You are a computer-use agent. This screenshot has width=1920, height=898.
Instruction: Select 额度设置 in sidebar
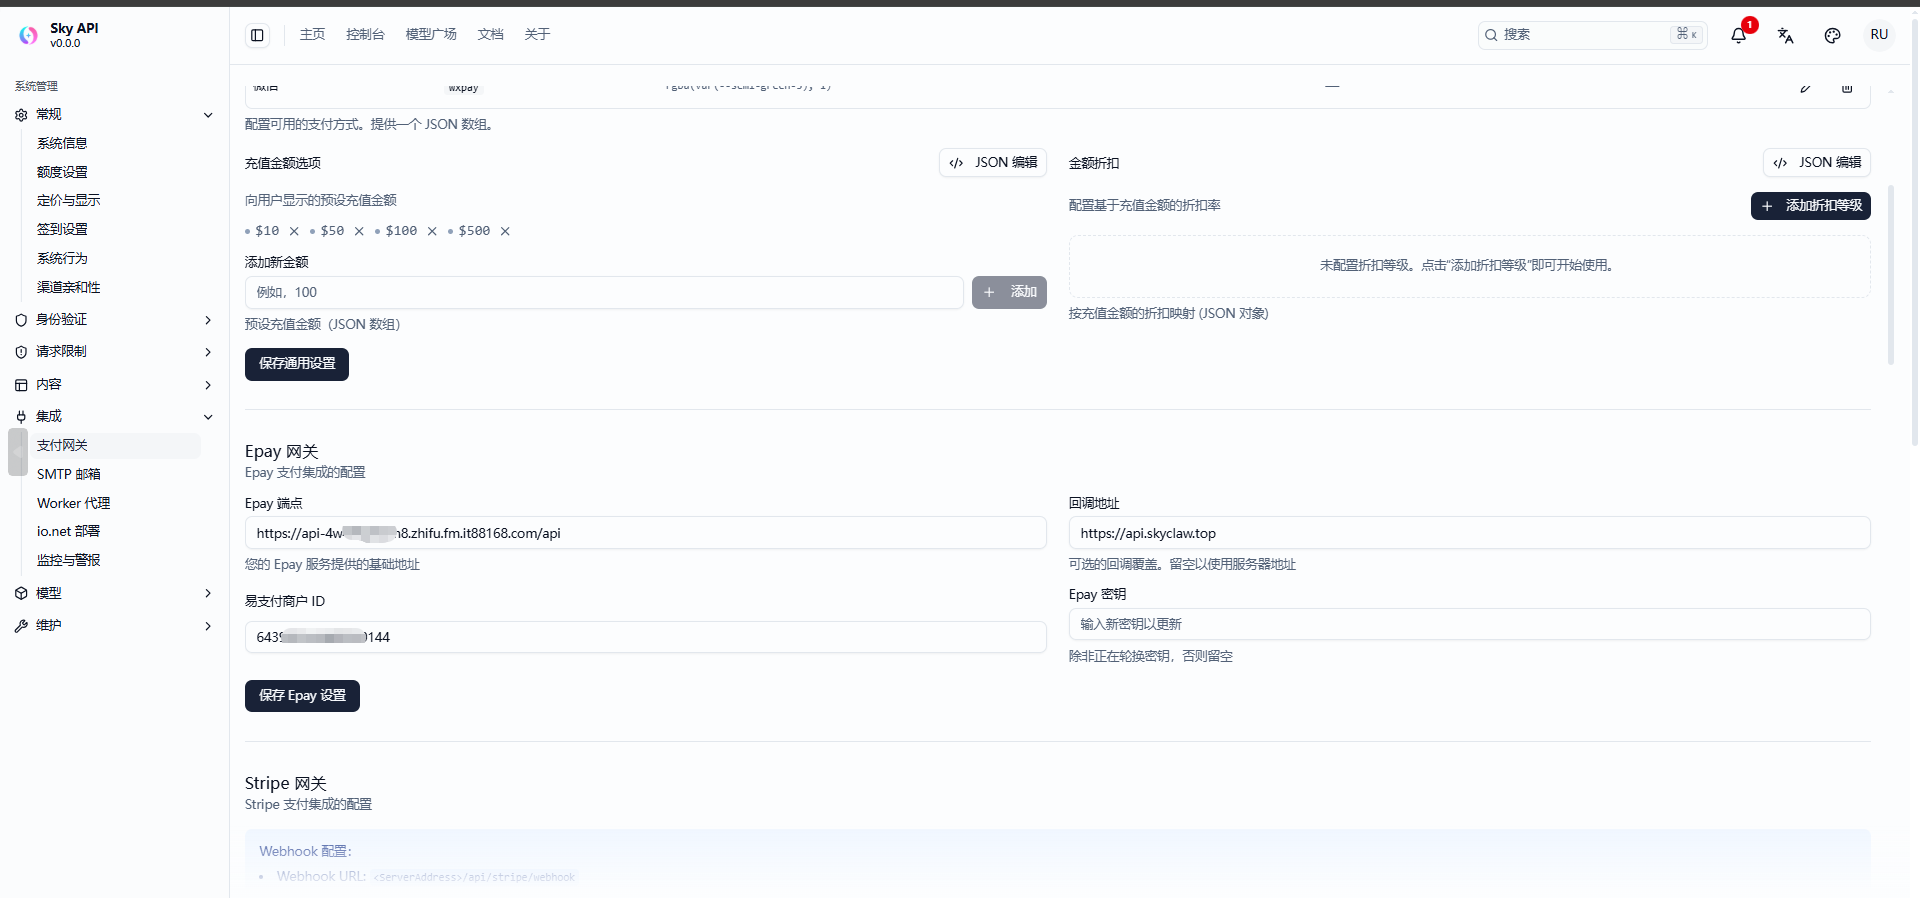(62, 172)
